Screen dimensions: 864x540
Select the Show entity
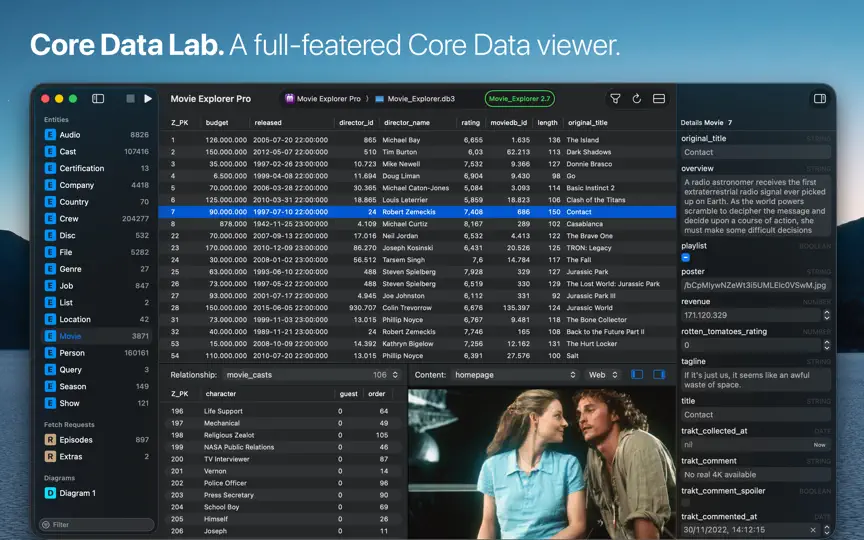(x=96, y=403)
